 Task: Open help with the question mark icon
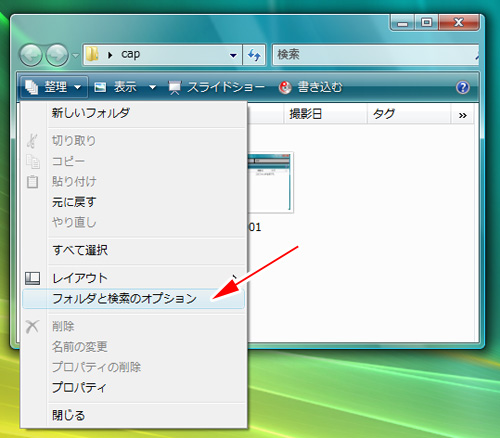coord(463,87)
